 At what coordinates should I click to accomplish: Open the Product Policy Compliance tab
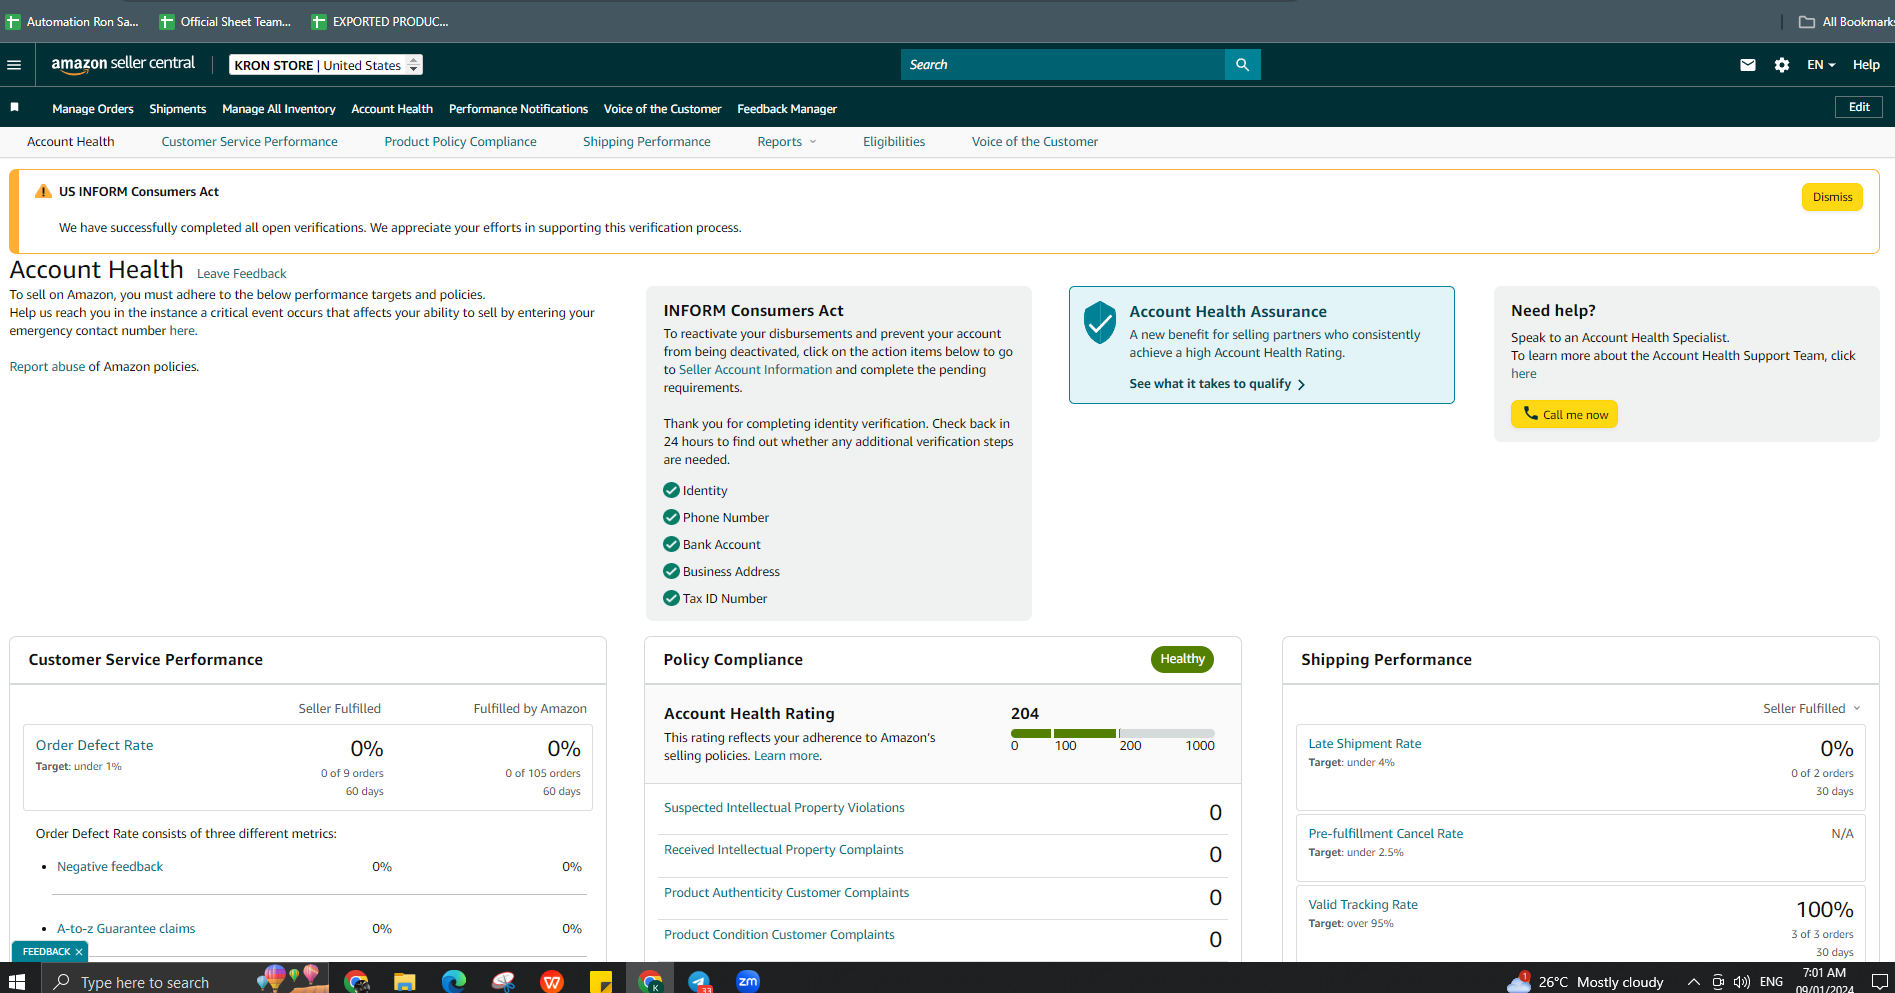pos(460,142)
